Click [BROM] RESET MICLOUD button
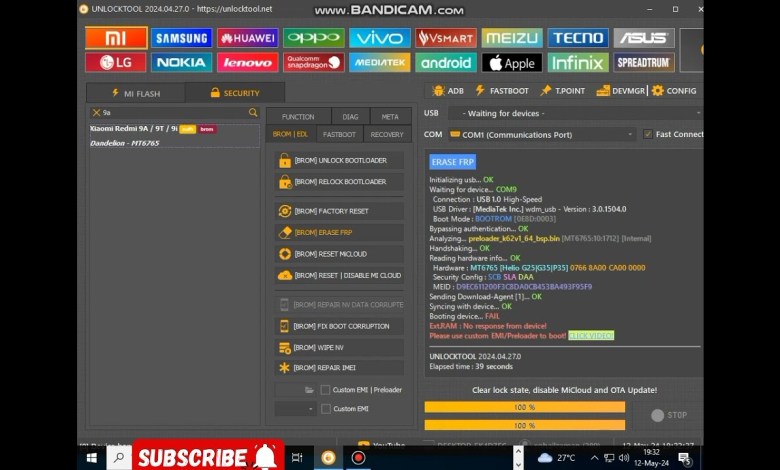This screenshot has width=780, height=470. point(339,254)
